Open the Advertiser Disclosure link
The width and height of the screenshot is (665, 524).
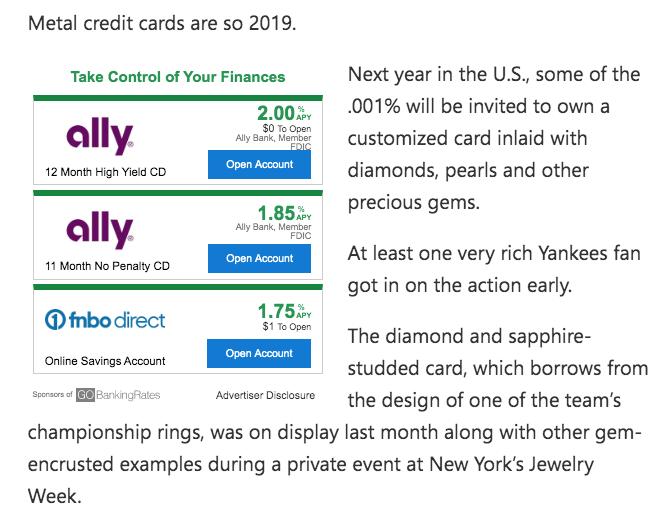[x=265, y=395]
